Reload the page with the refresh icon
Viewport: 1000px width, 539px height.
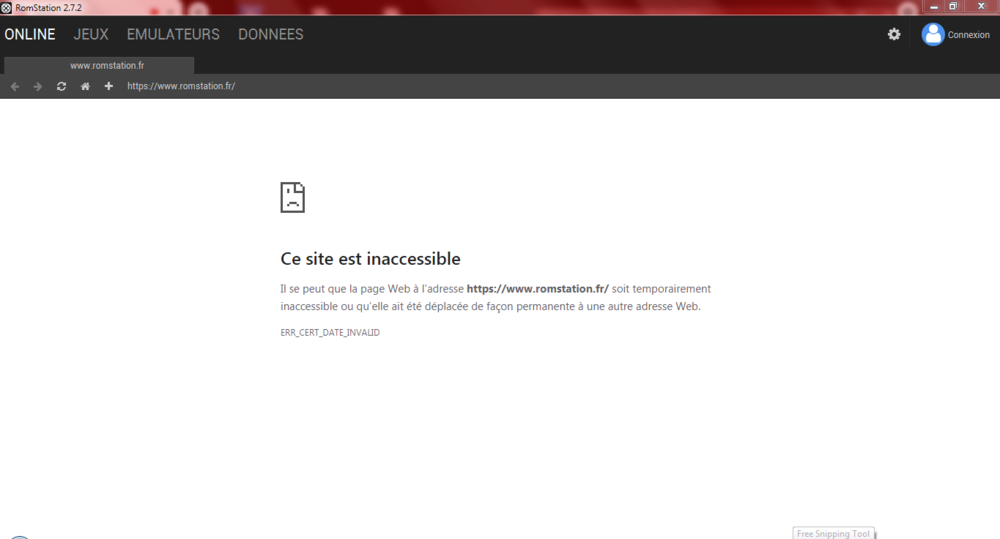coord(61,86)
